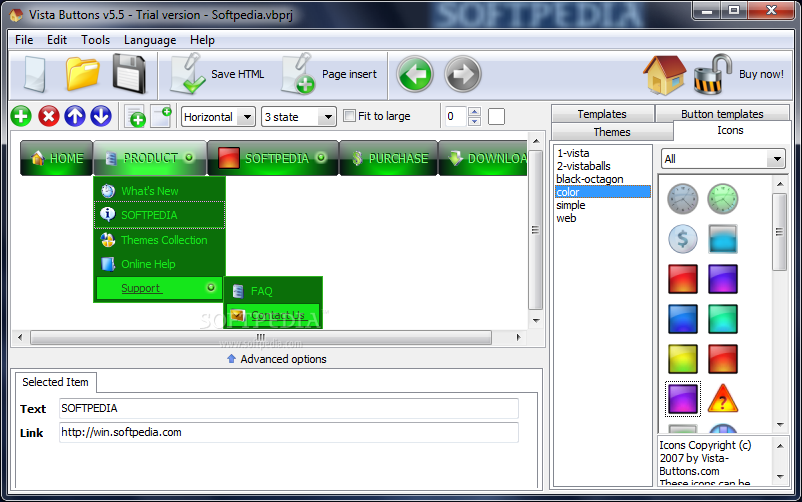
Task: Click the add submenu item page icon
Action: coord(162,116)
